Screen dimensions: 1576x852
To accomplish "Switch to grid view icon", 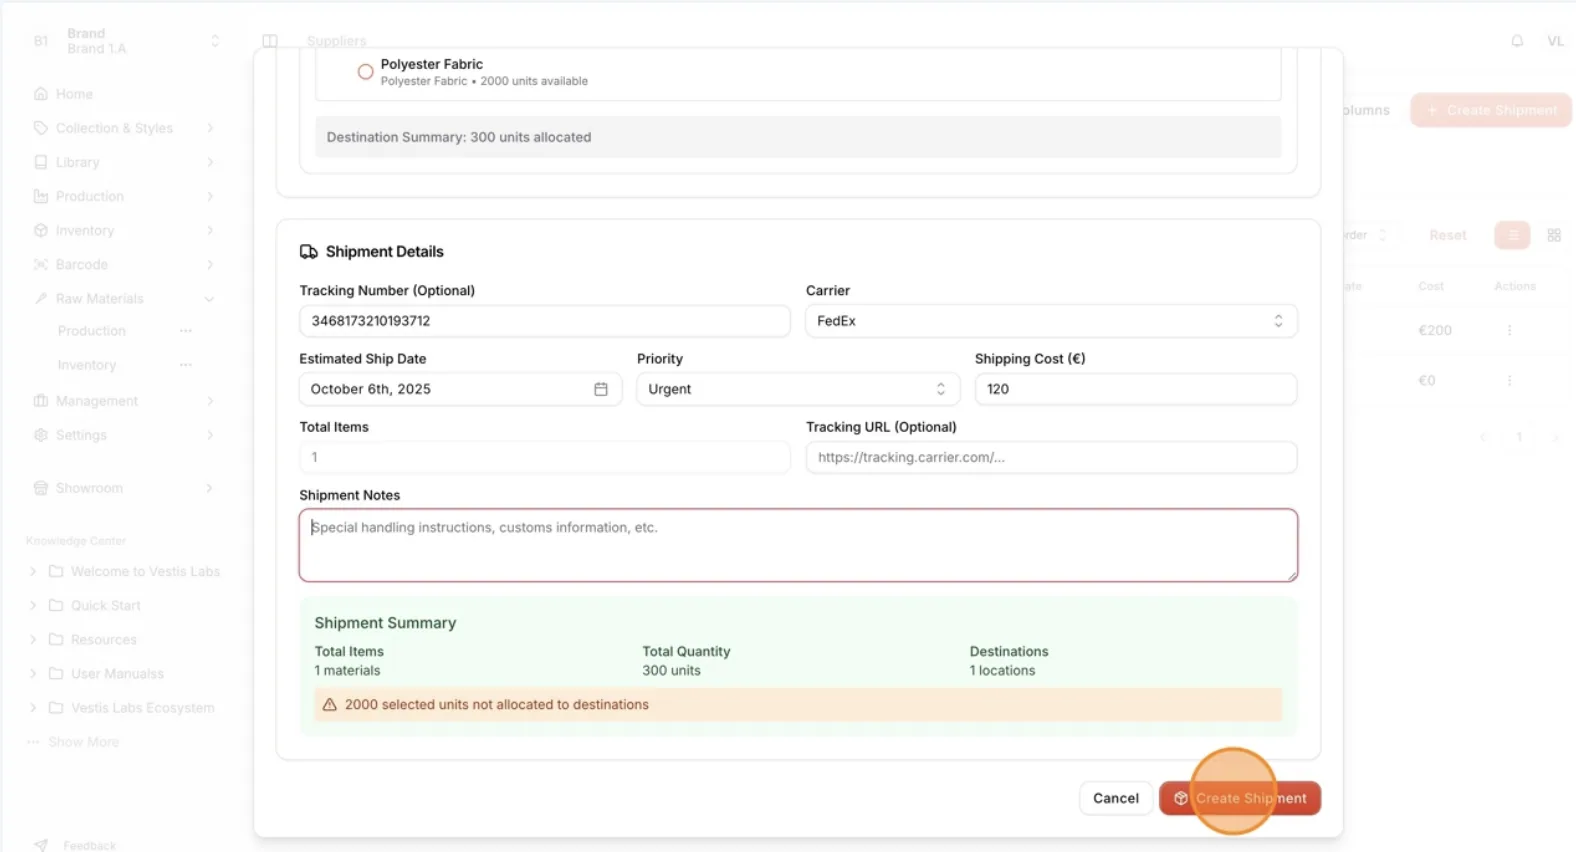I will pyautogui.click(x=1554, y=235).
